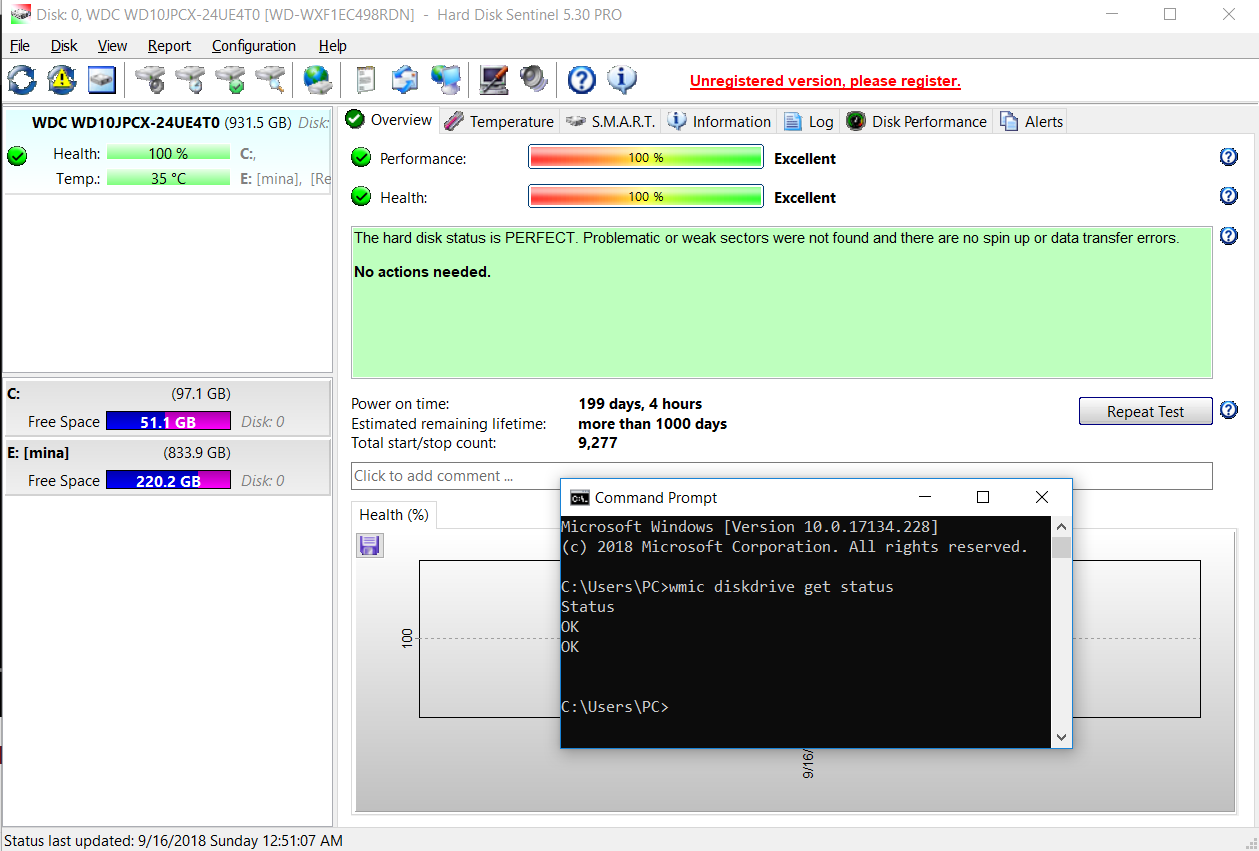
Task: Click the disk with clock test icon
Action: pos(190,80)
